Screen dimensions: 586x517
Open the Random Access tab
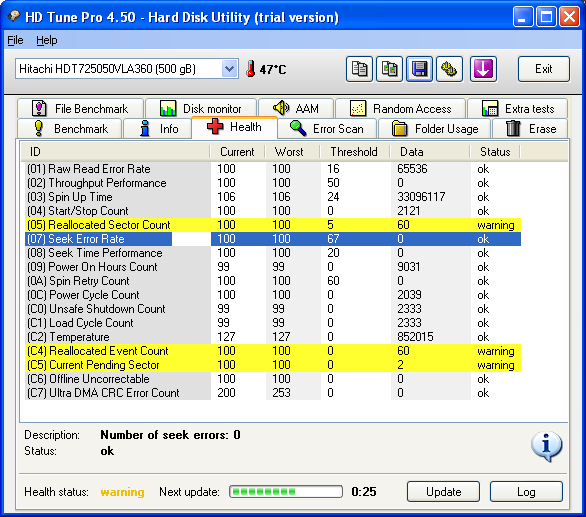pos(401,109)
